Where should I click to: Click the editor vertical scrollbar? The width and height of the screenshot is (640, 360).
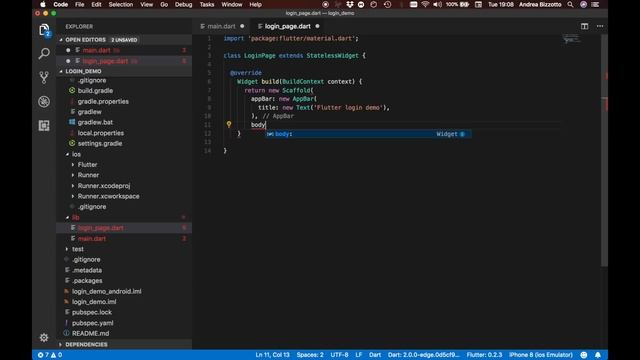604,150
